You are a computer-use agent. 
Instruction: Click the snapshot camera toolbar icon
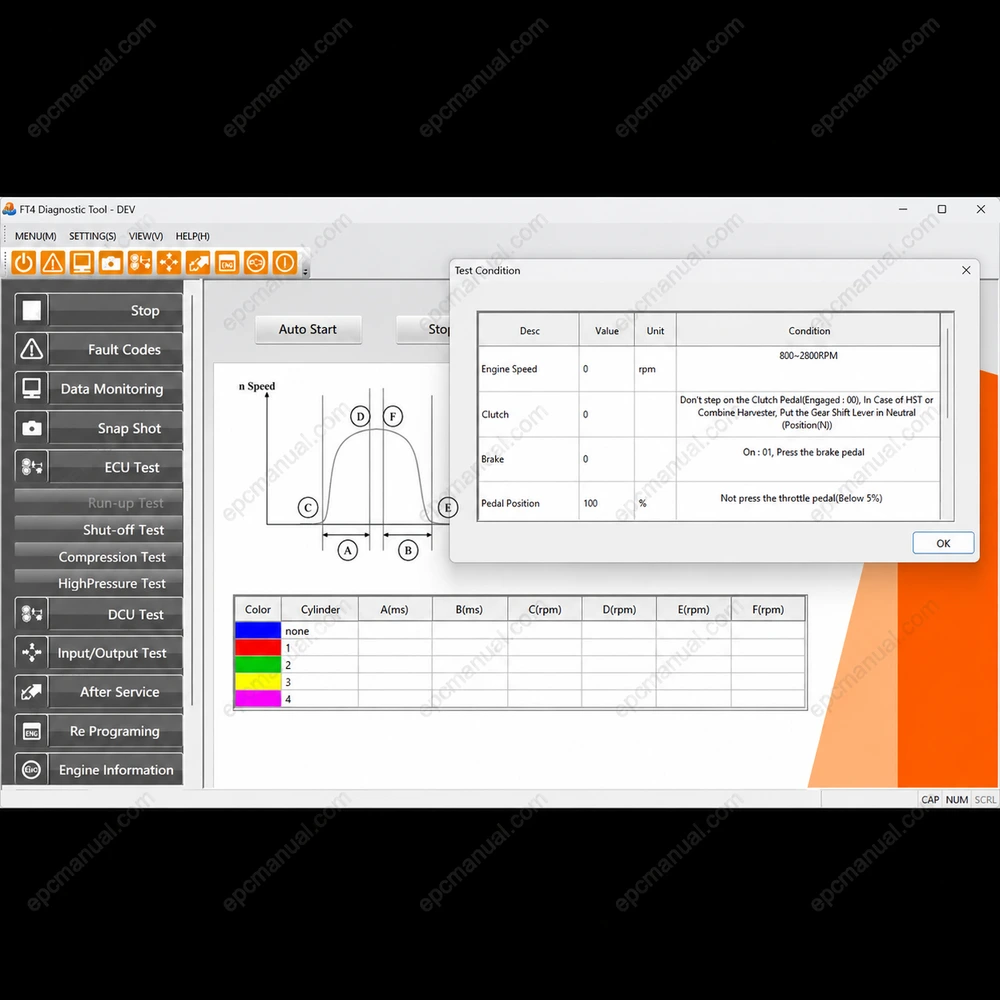tap(111, 262)
